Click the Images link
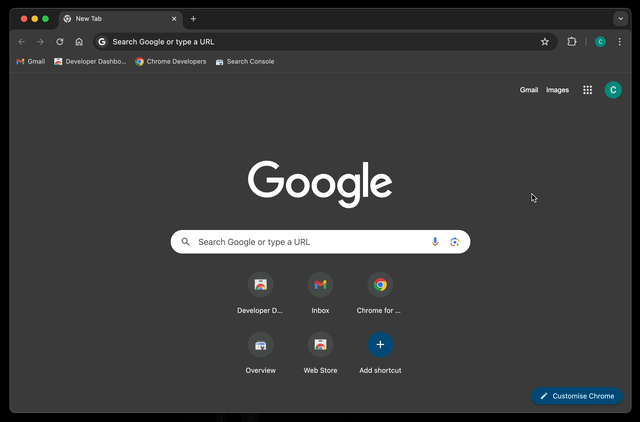The height and width of the screenshot is (422, 640). point(557,90)
